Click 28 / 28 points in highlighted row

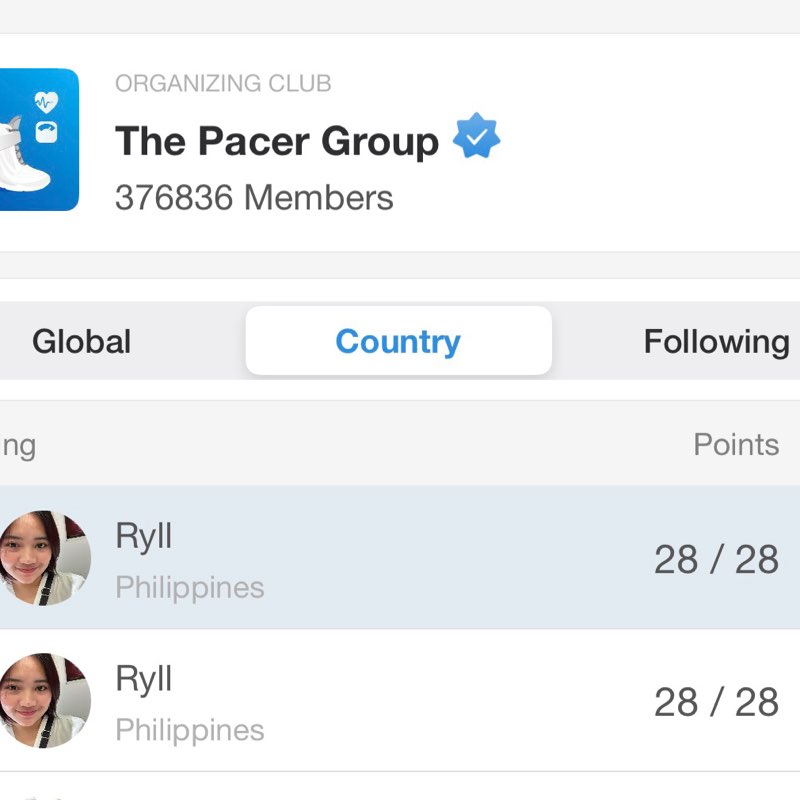[x=716, y=560]
